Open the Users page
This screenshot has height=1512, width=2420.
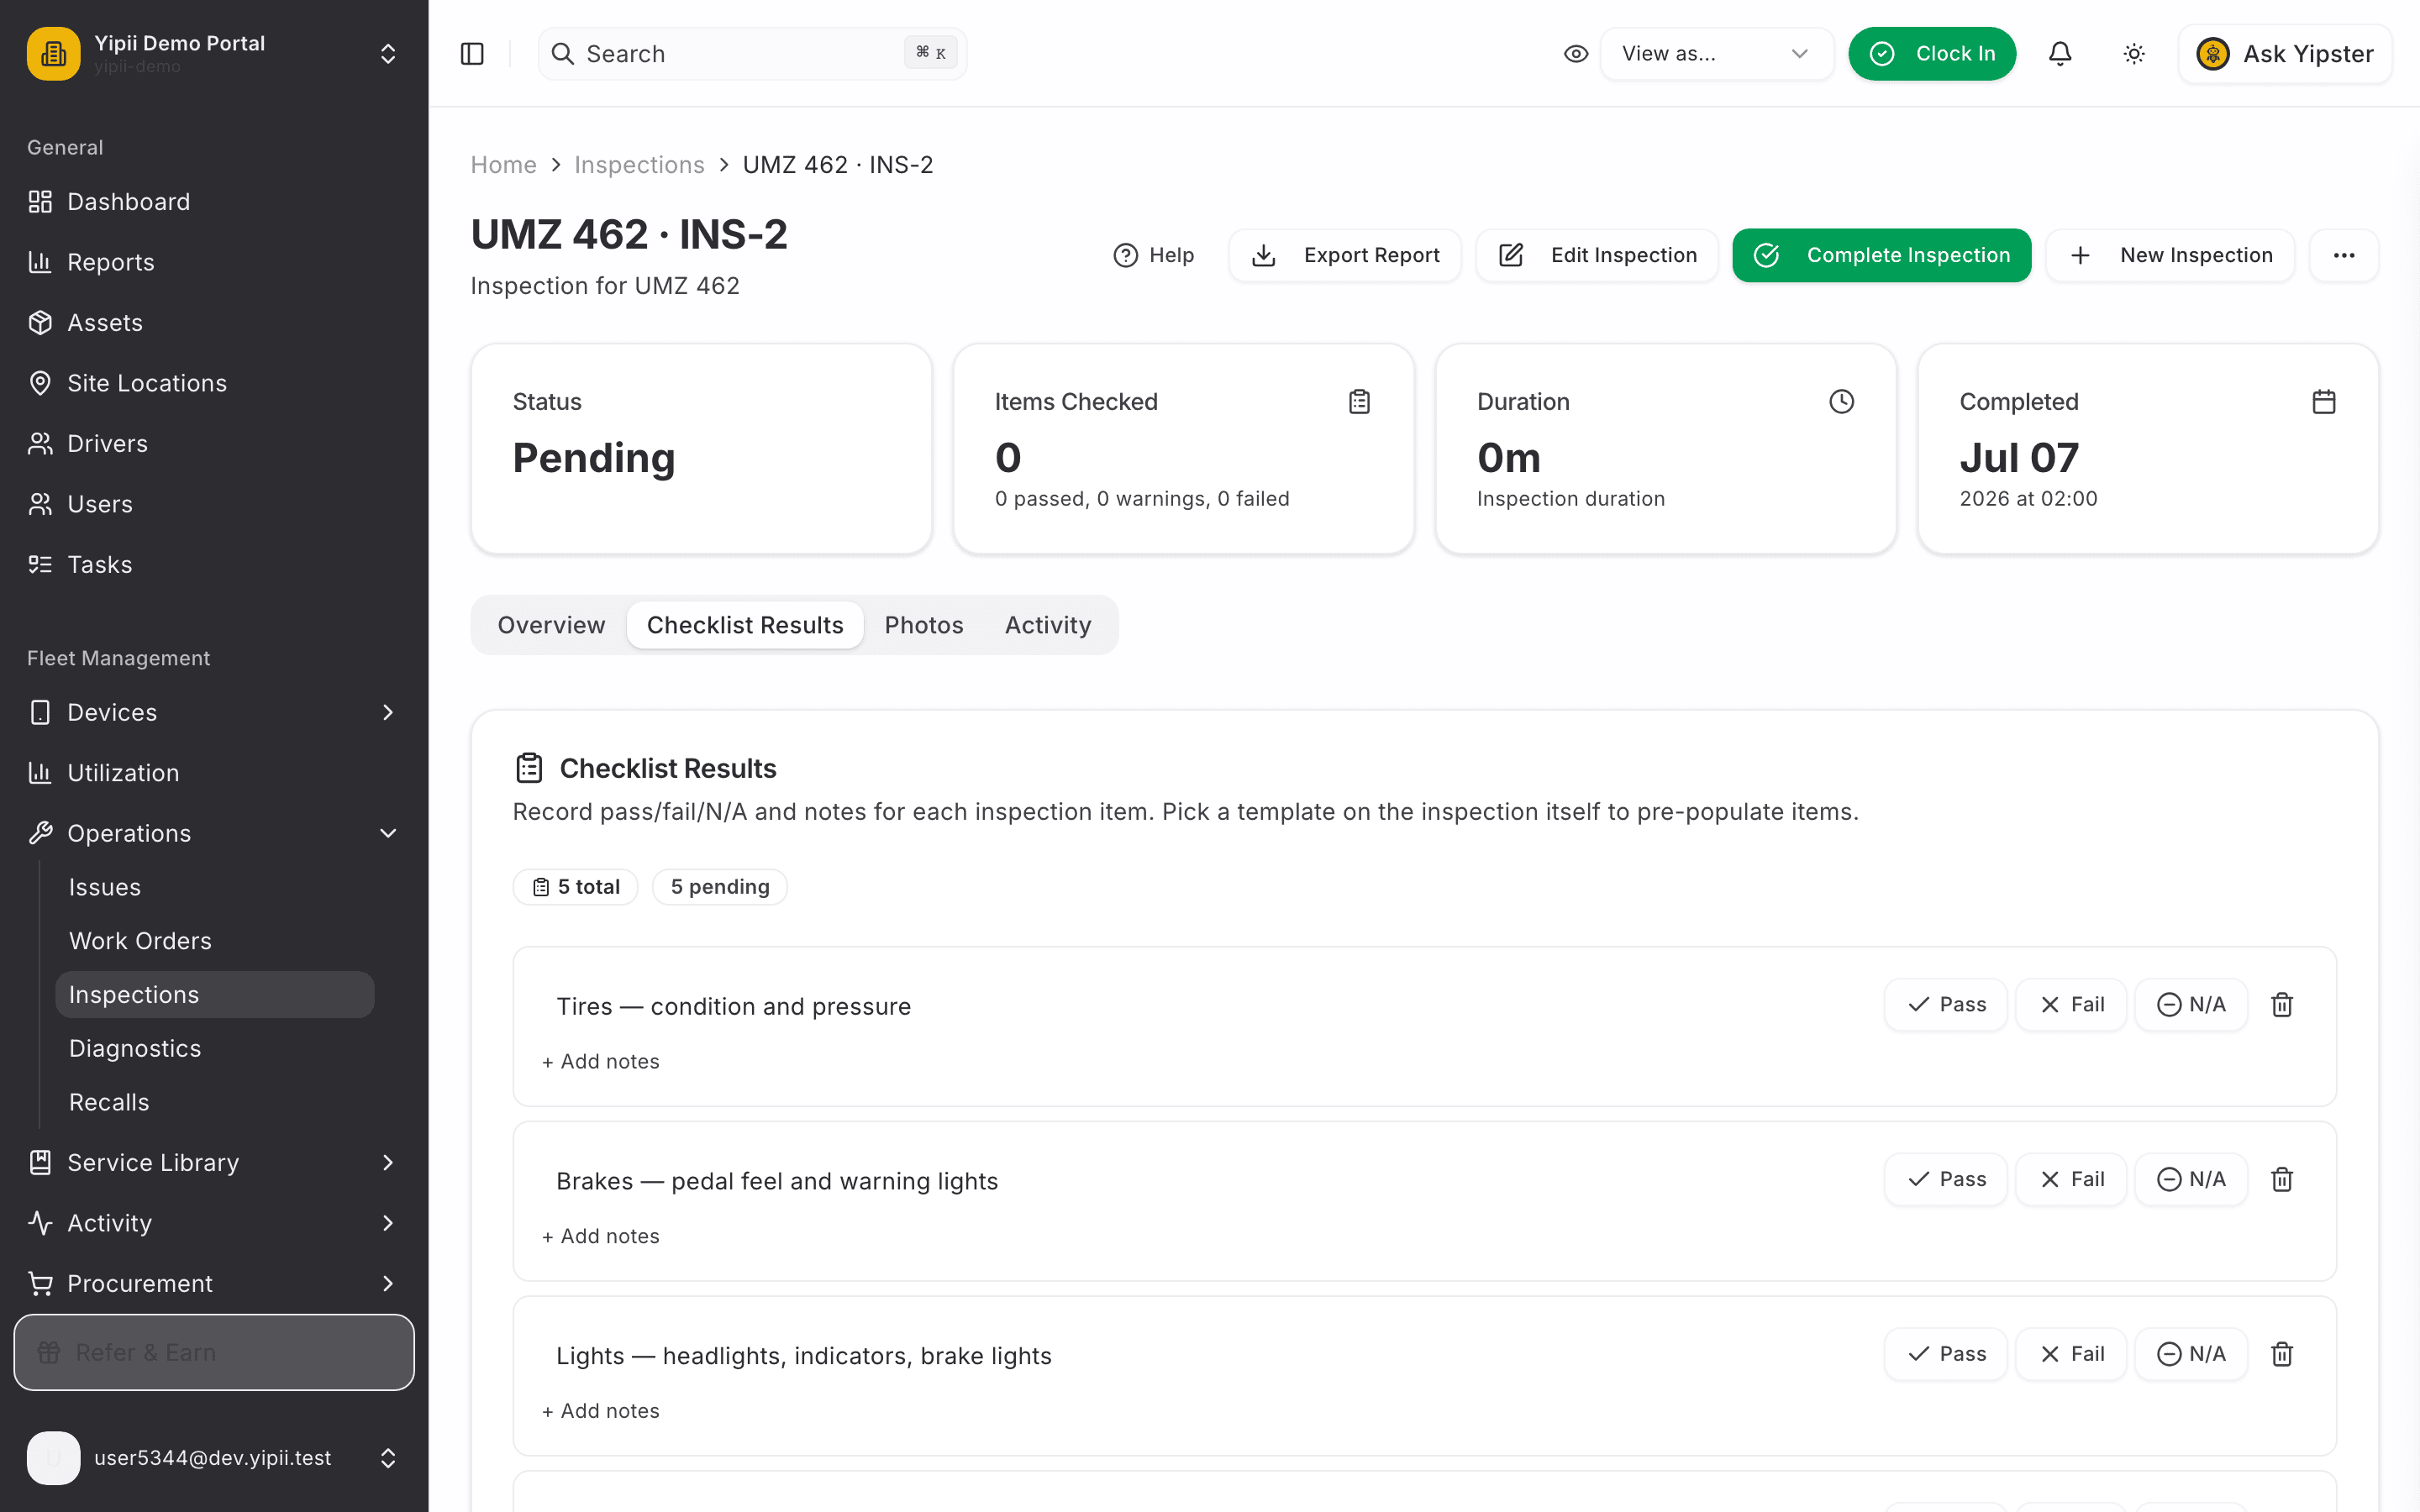[x=214, y=504]
